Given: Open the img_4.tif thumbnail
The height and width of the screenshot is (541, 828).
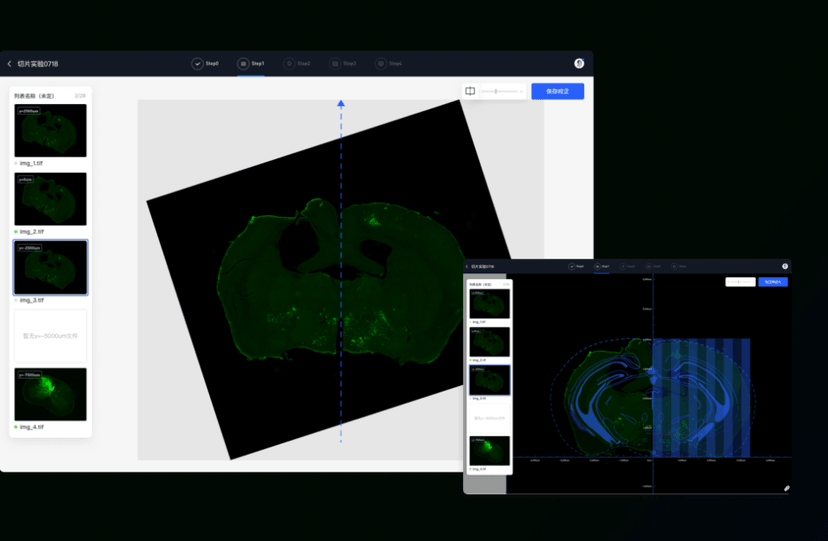Looking at the screenshot, I should (50, 394).
